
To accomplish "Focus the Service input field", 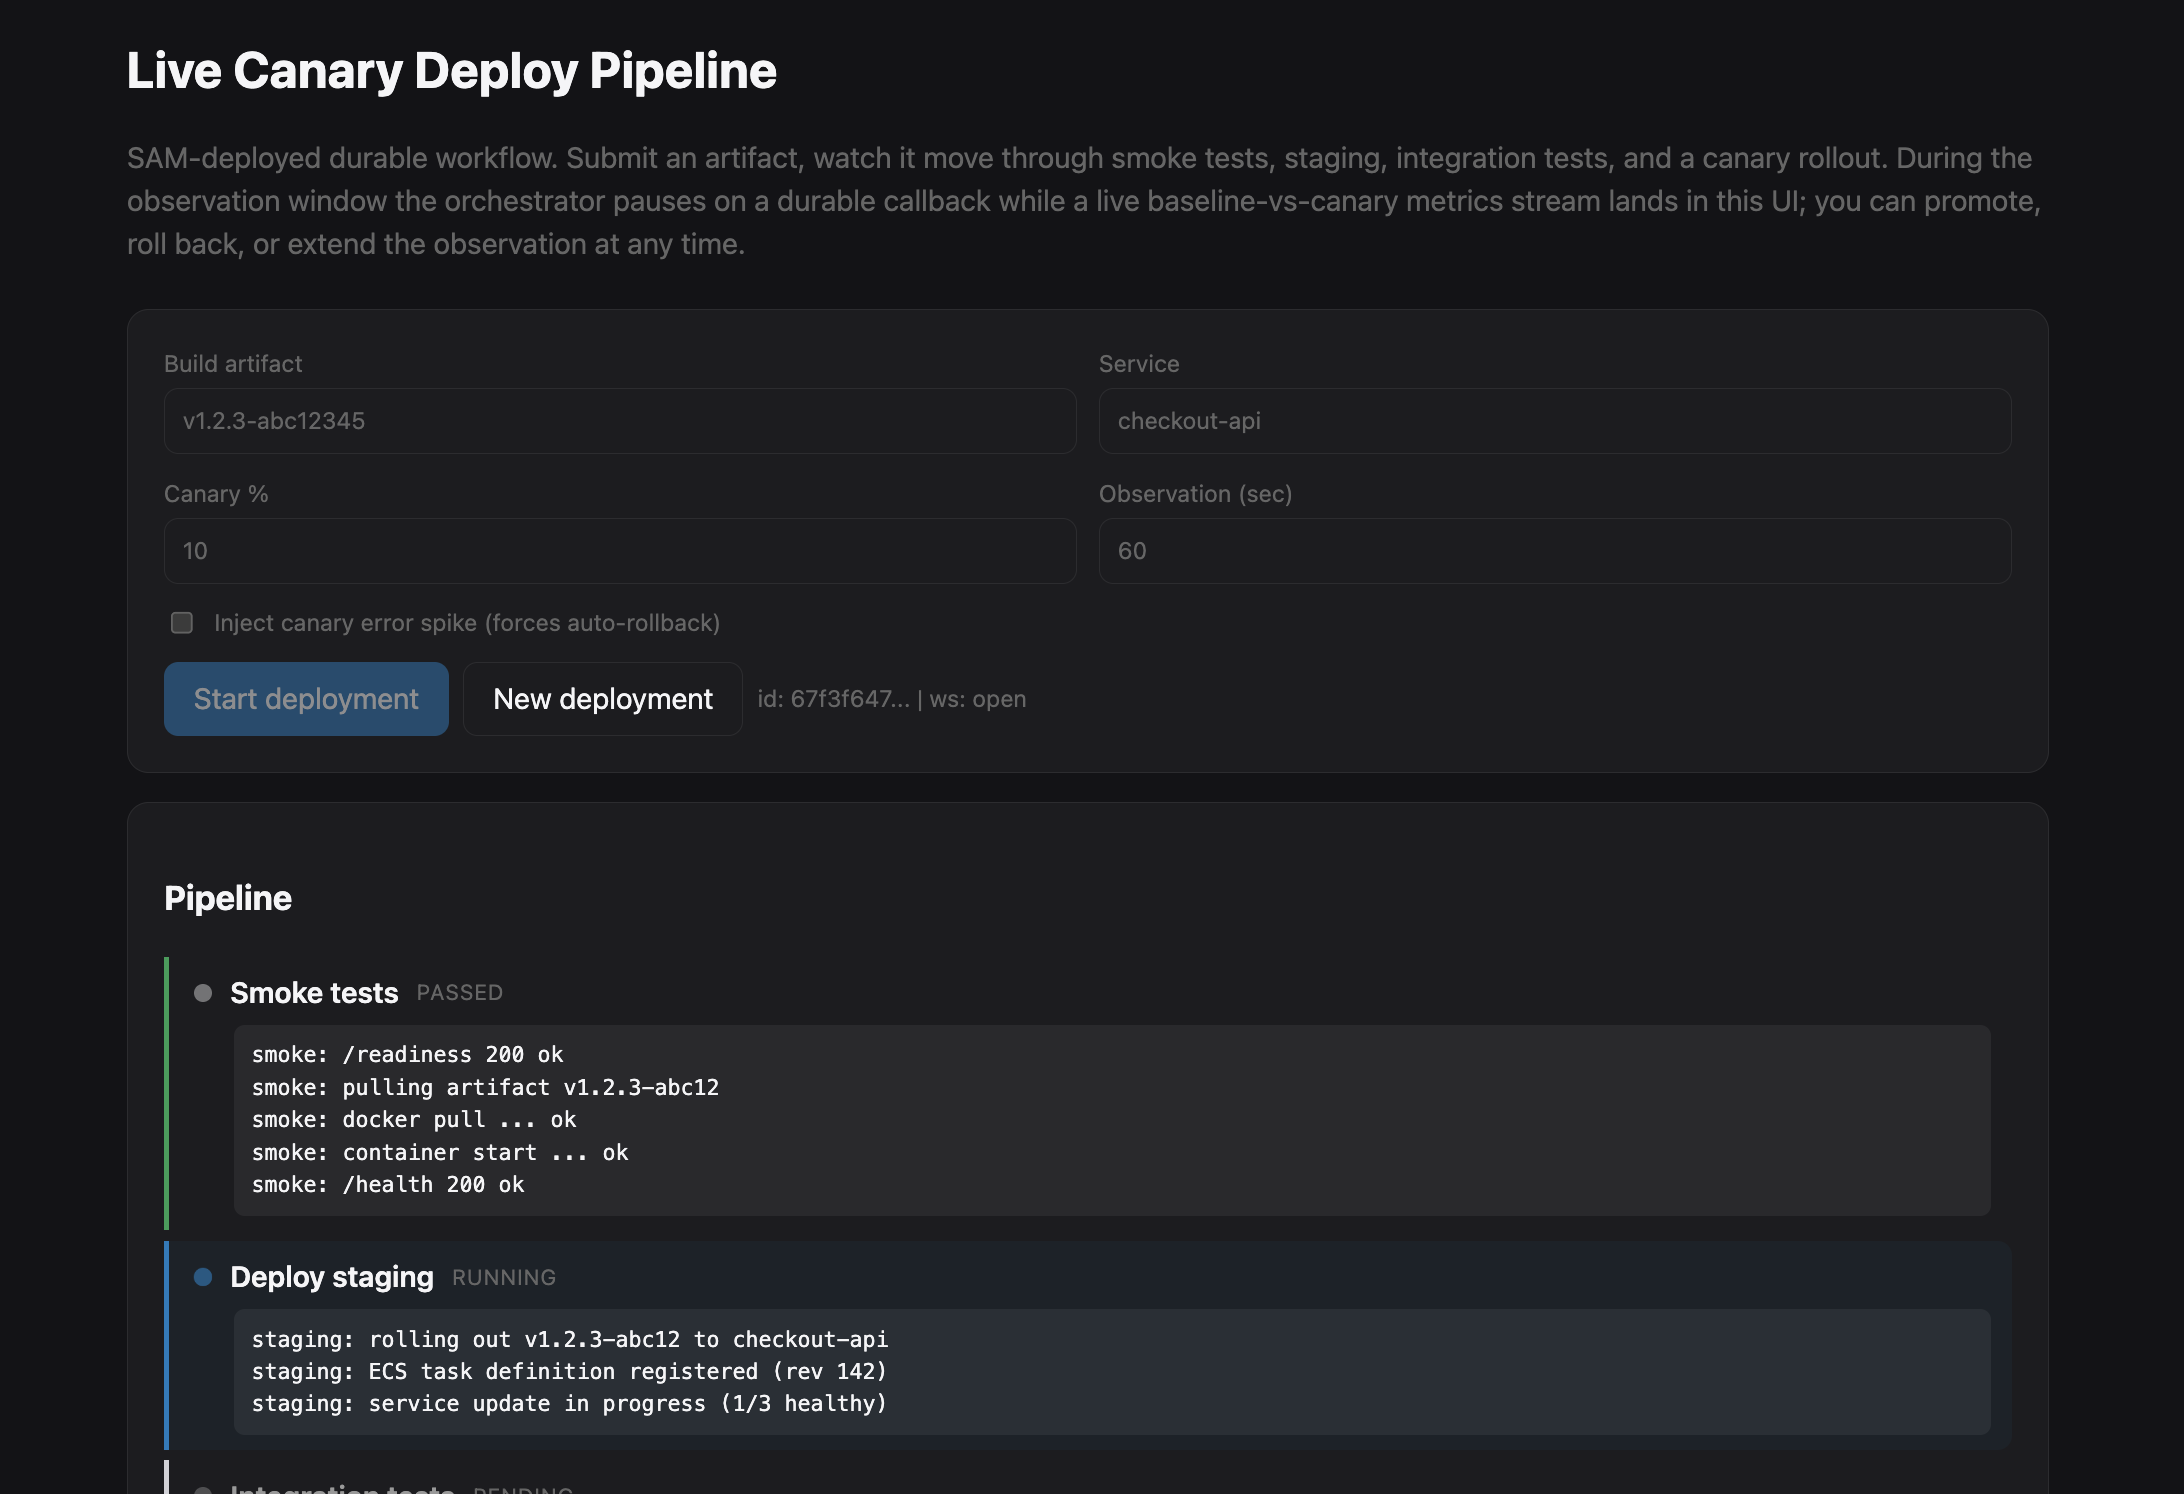I will (1555, 421).
